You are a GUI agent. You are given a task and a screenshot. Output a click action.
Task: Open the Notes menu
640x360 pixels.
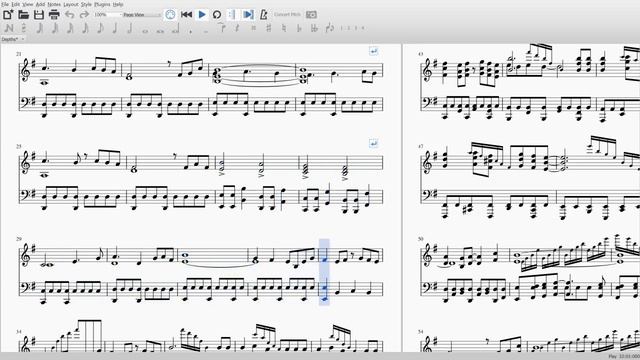[54, 4]
